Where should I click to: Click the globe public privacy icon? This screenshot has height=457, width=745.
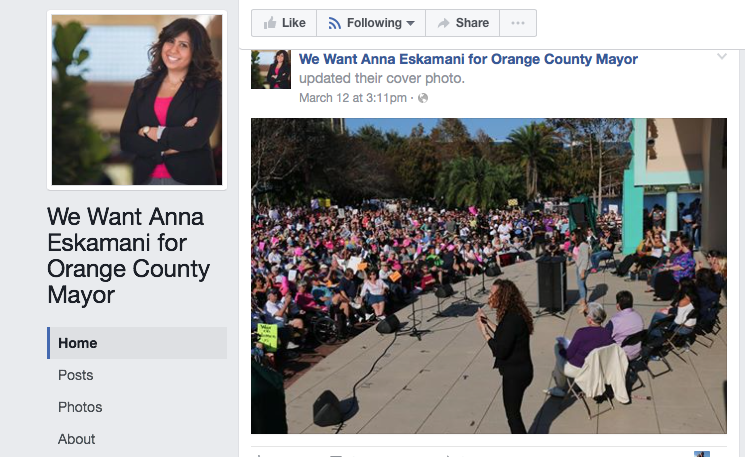tap(423, 98)
